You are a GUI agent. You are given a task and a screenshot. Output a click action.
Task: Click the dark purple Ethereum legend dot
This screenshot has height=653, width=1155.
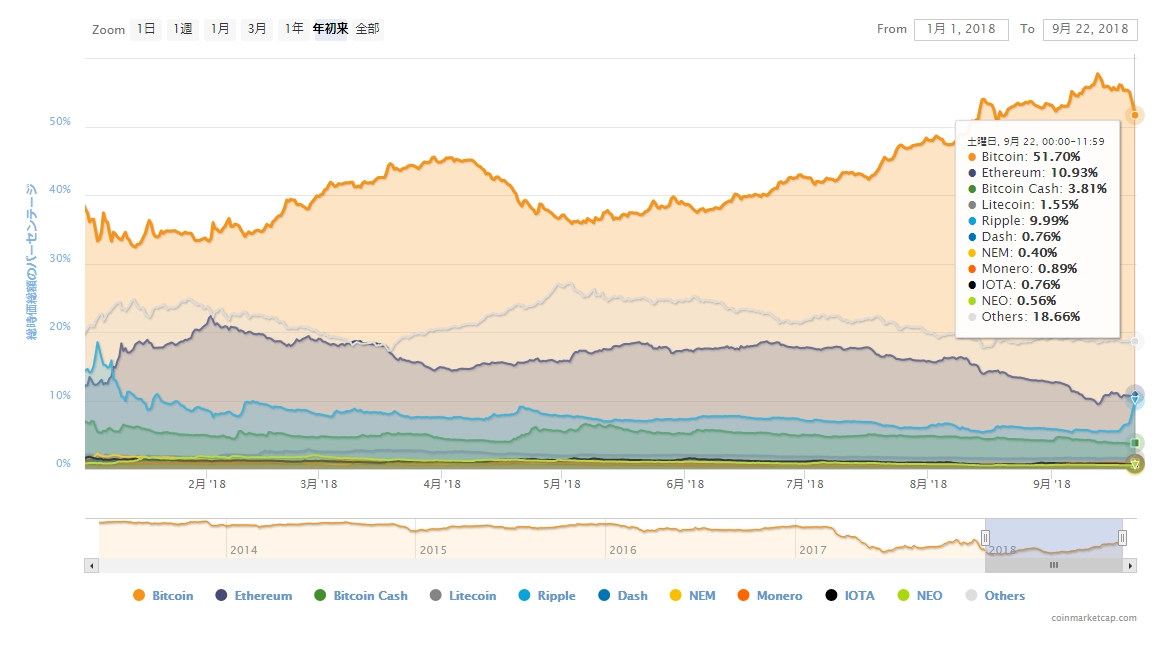[221, 596]
